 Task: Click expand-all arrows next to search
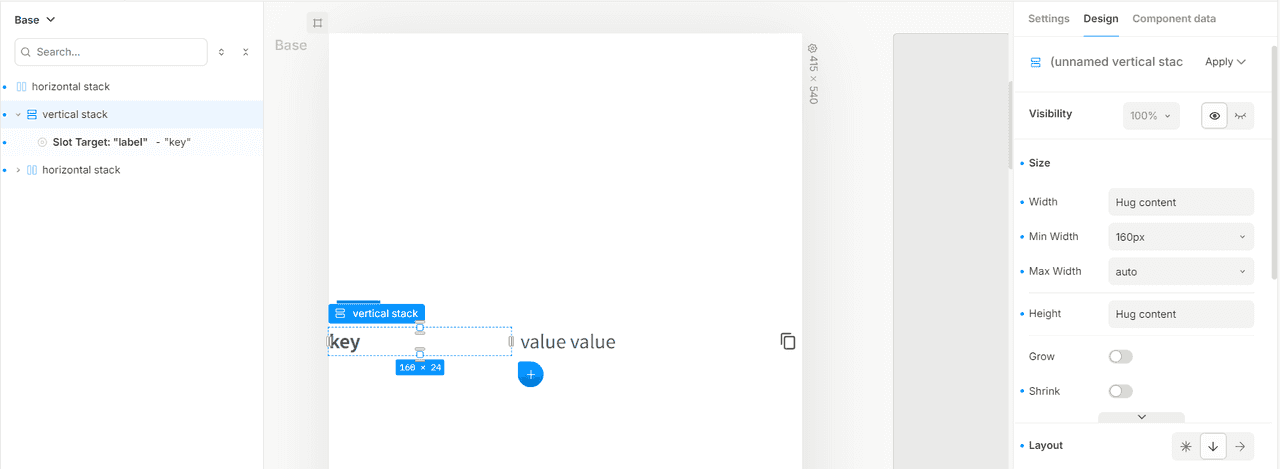click(x=222, y=52)
